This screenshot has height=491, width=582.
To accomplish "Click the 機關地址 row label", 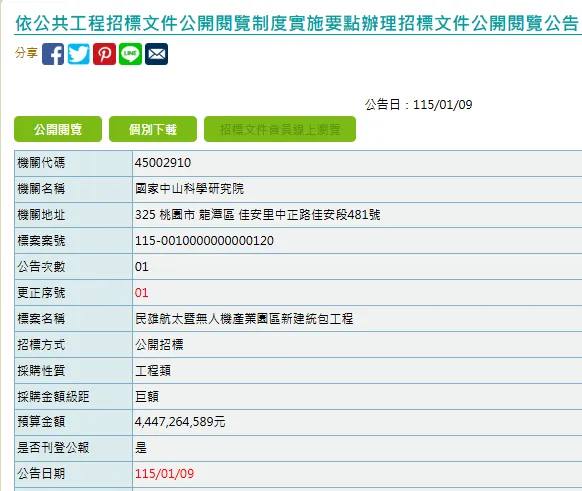I will point(41,215).
